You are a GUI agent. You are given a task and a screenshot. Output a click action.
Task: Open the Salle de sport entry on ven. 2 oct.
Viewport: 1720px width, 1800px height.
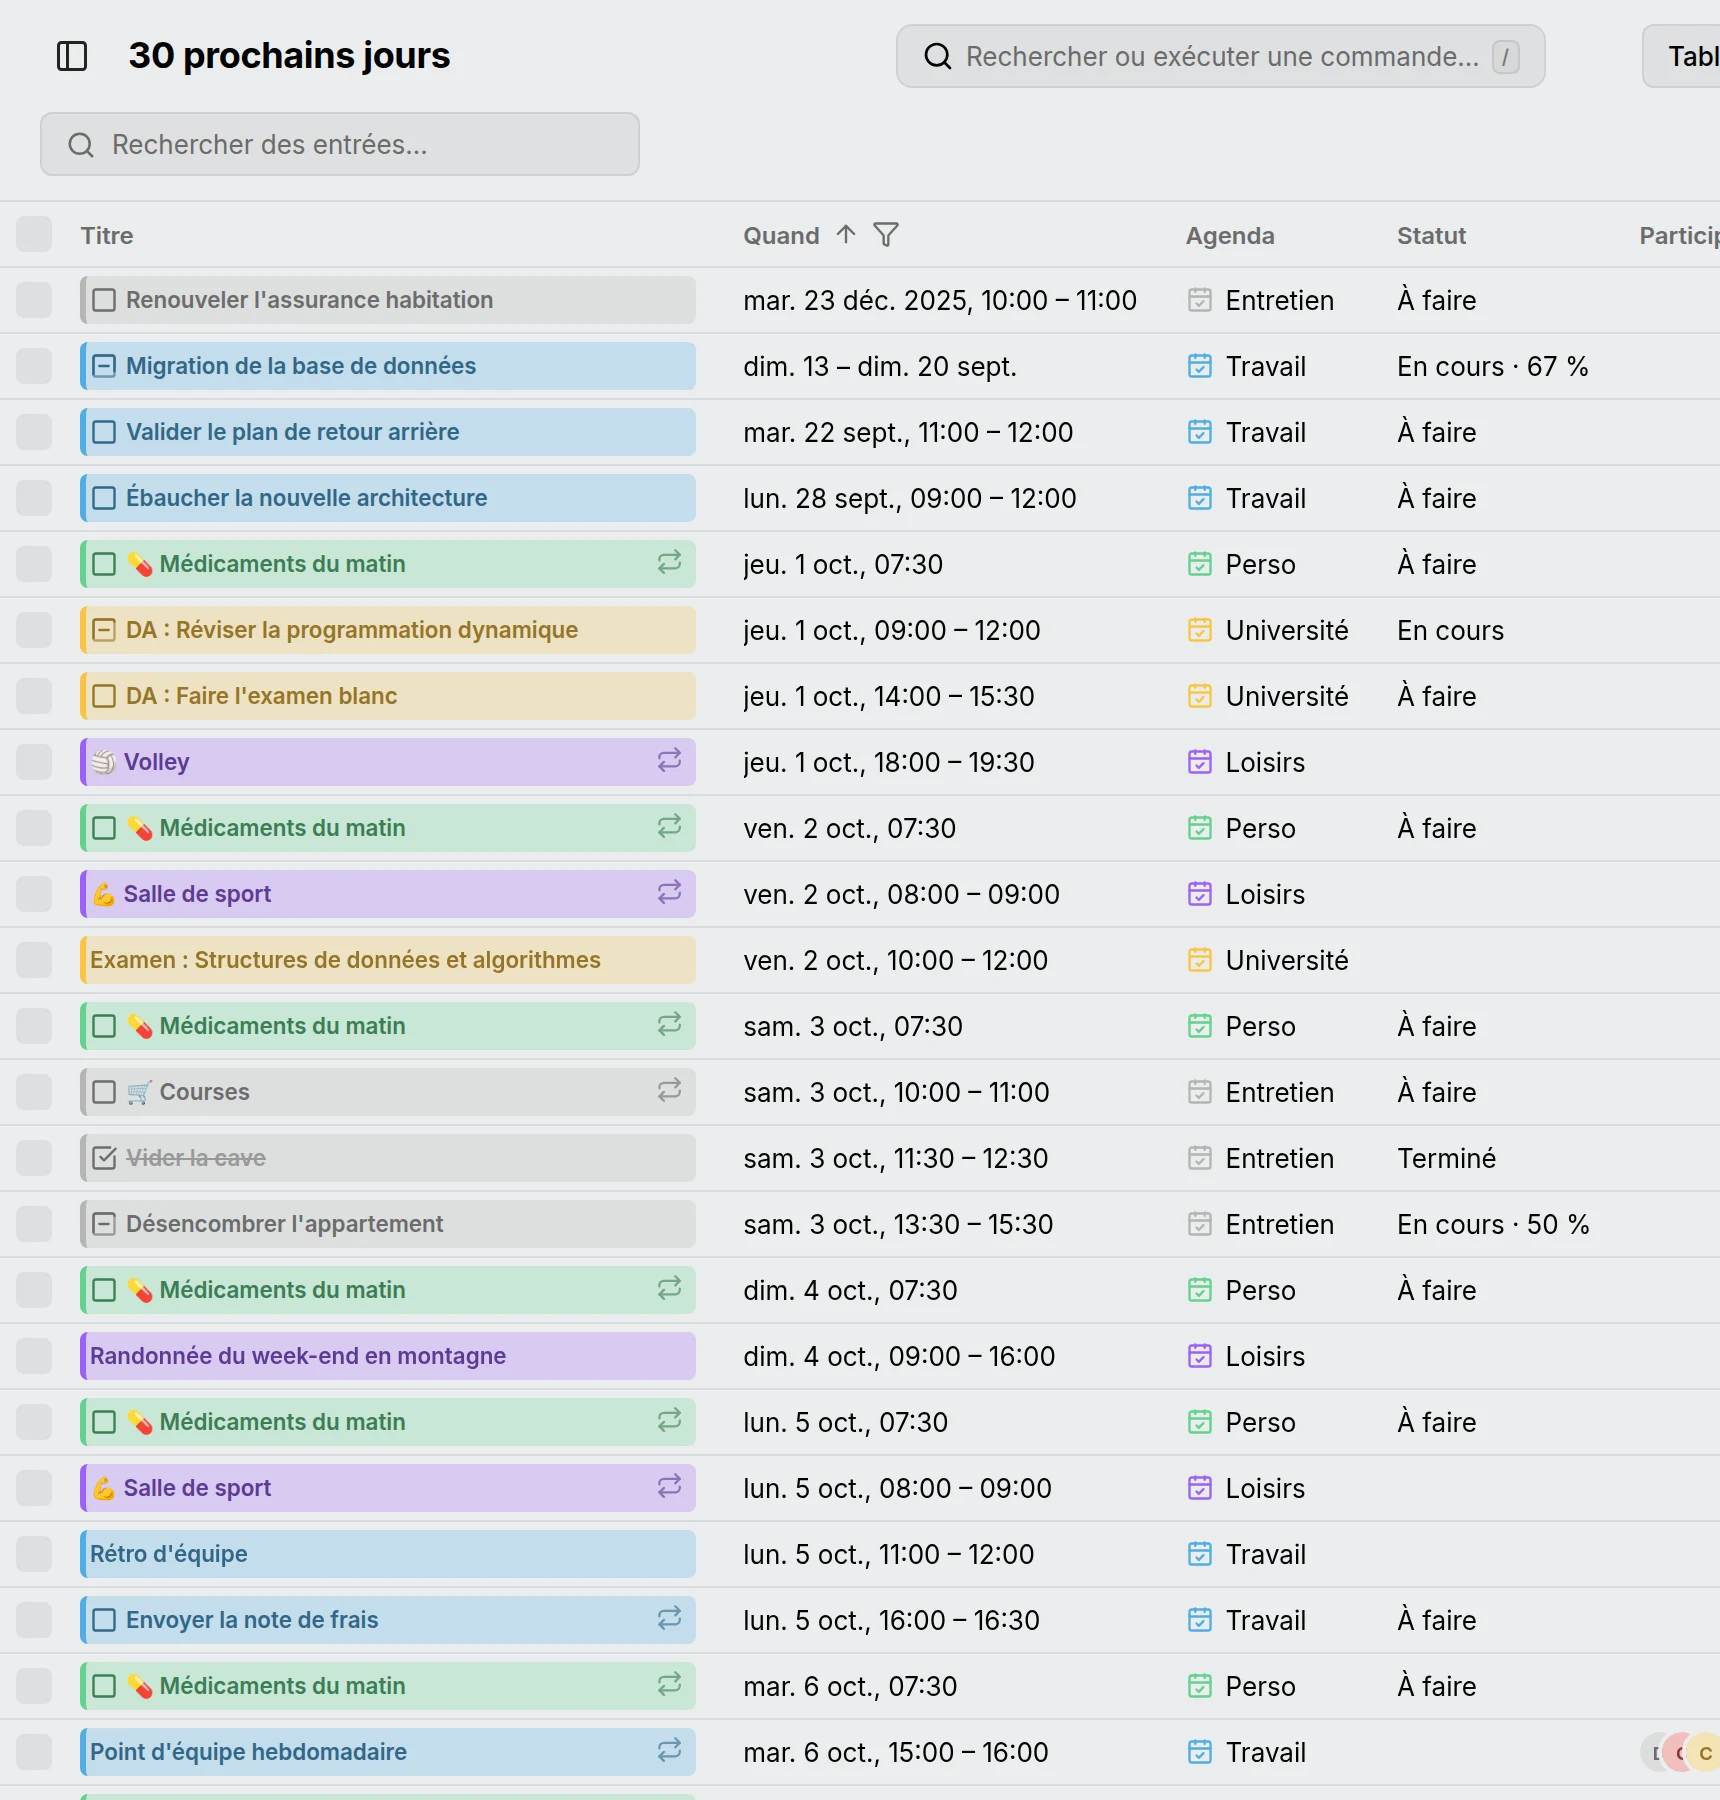388,894
